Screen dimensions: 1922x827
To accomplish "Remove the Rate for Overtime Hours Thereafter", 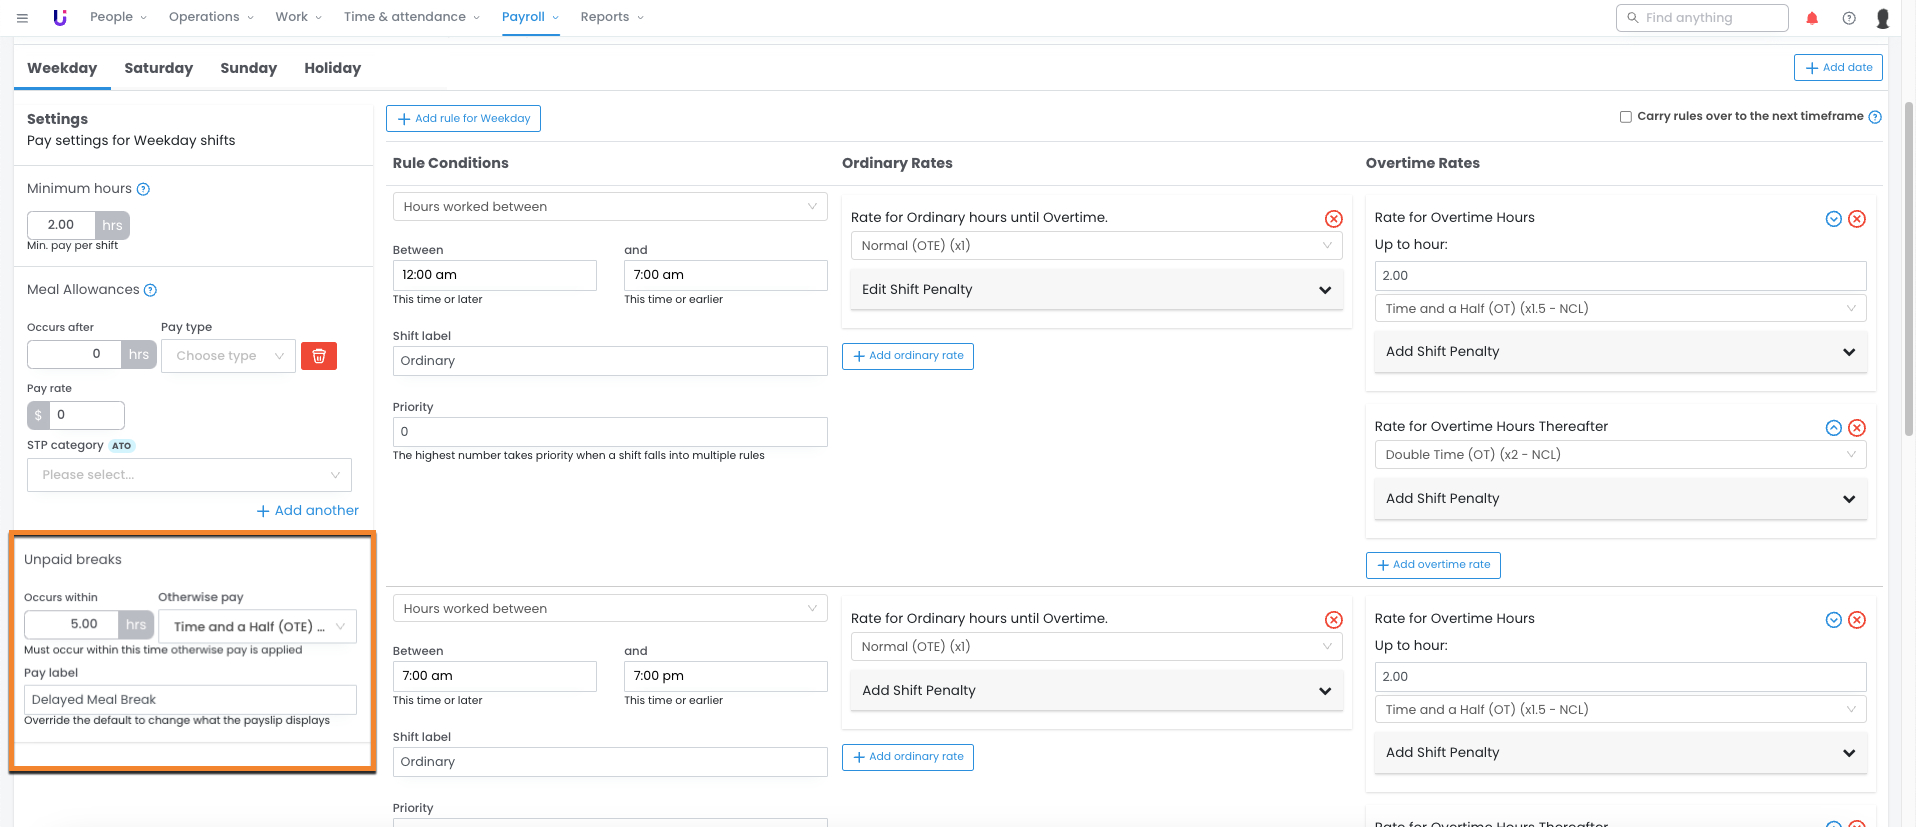I will [1857, 428].
